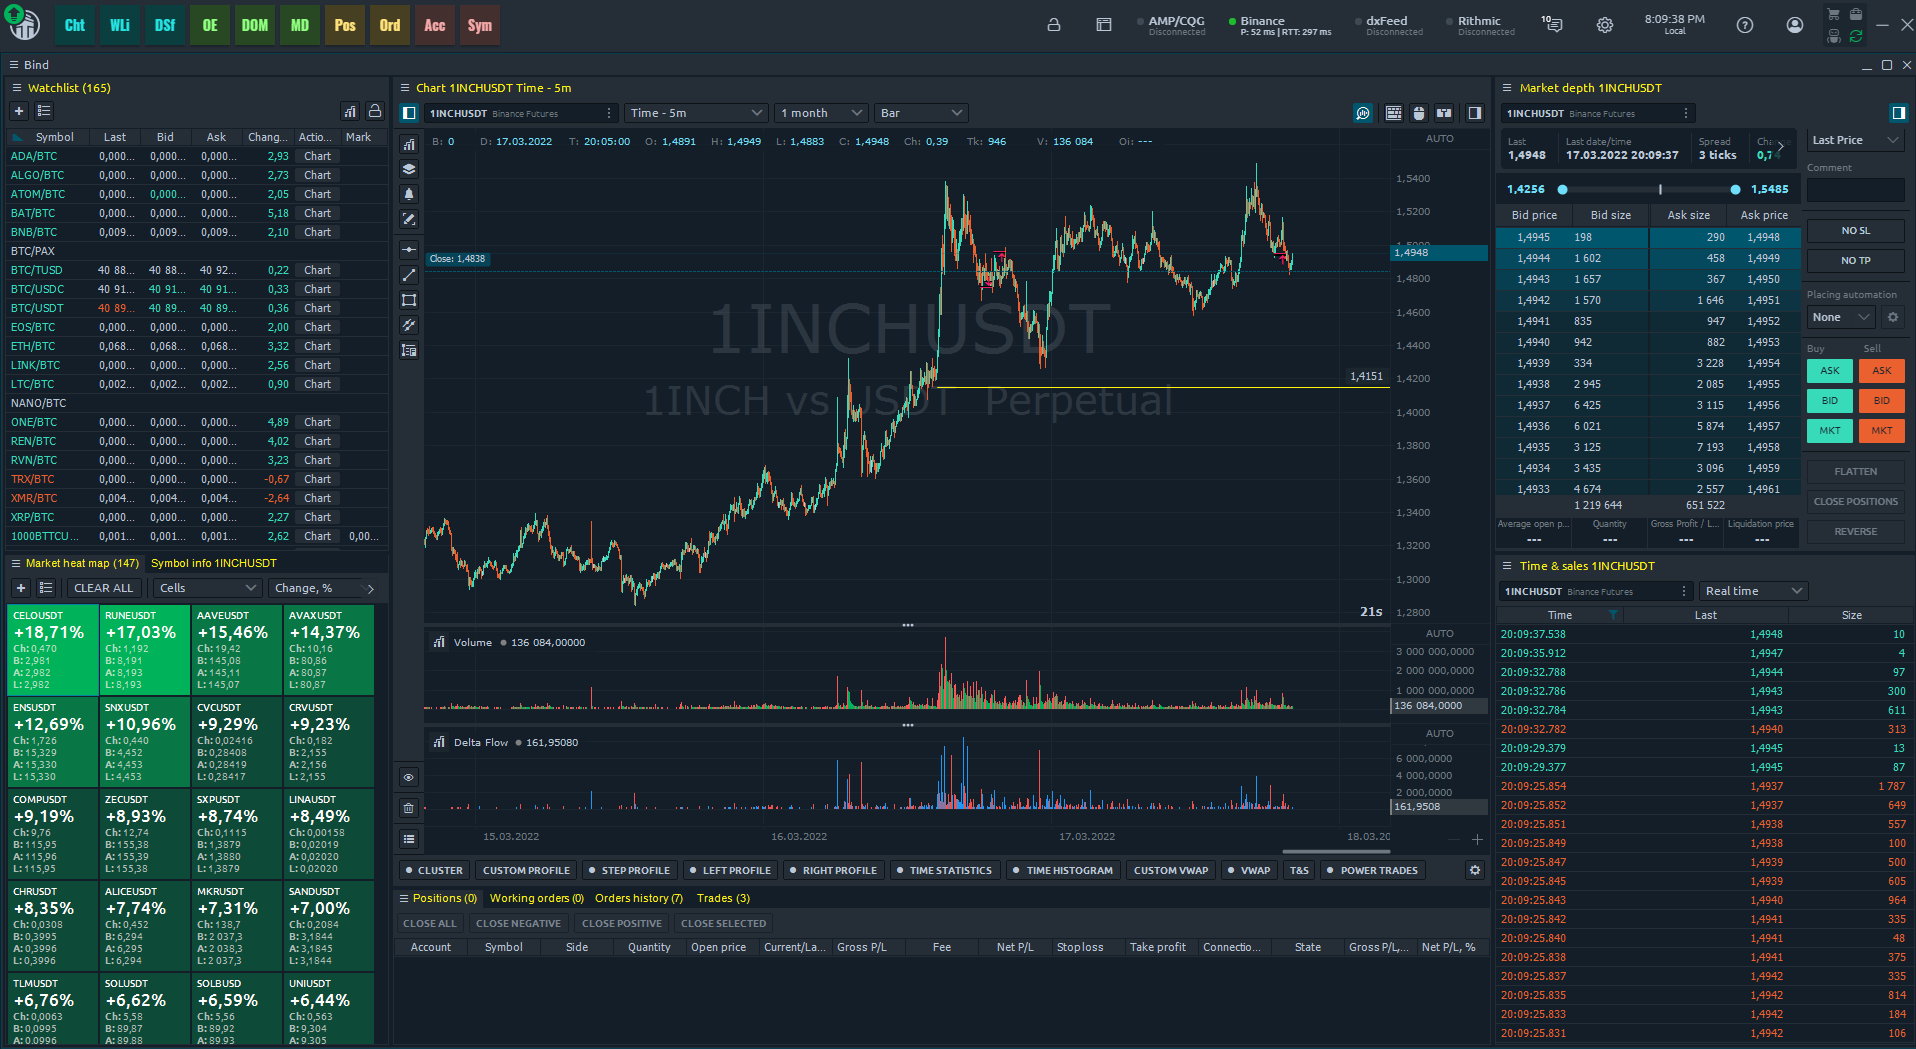
Task: Open the Change, % dropdown in heat map
Action: 318,588
